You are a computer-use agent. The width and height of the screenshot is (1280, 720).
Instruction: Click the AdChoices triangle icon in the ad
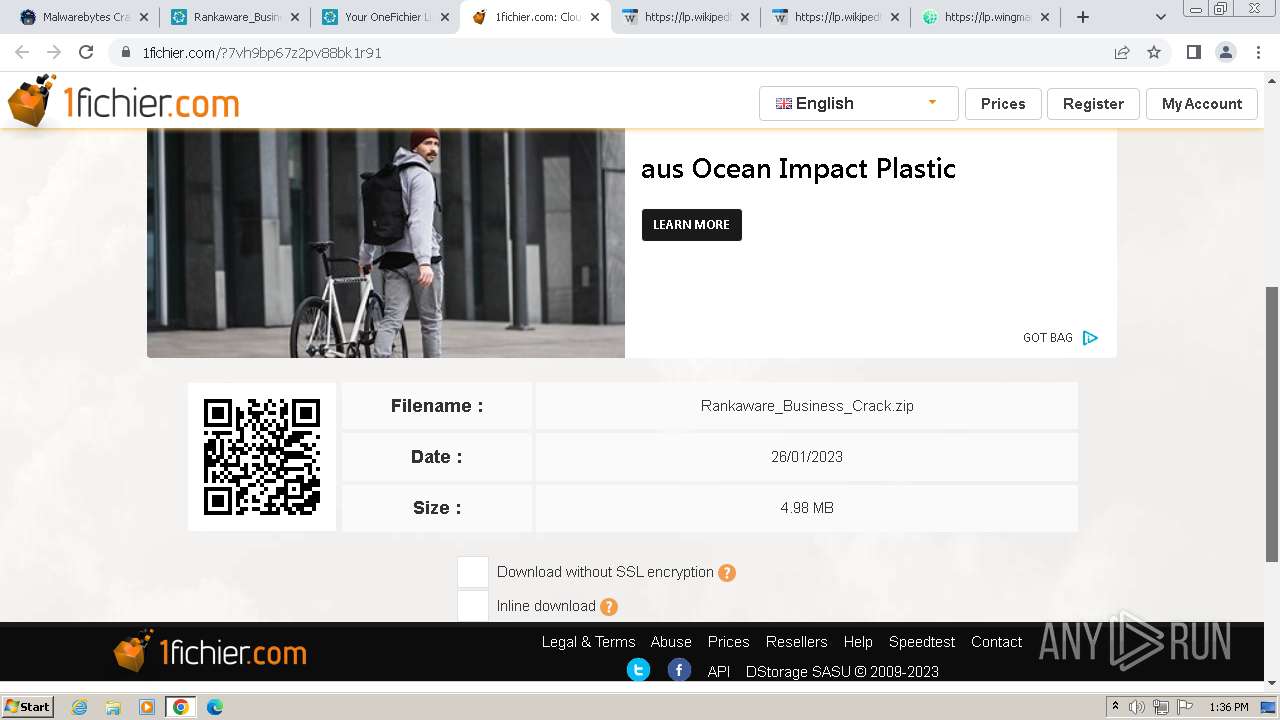1090,338
